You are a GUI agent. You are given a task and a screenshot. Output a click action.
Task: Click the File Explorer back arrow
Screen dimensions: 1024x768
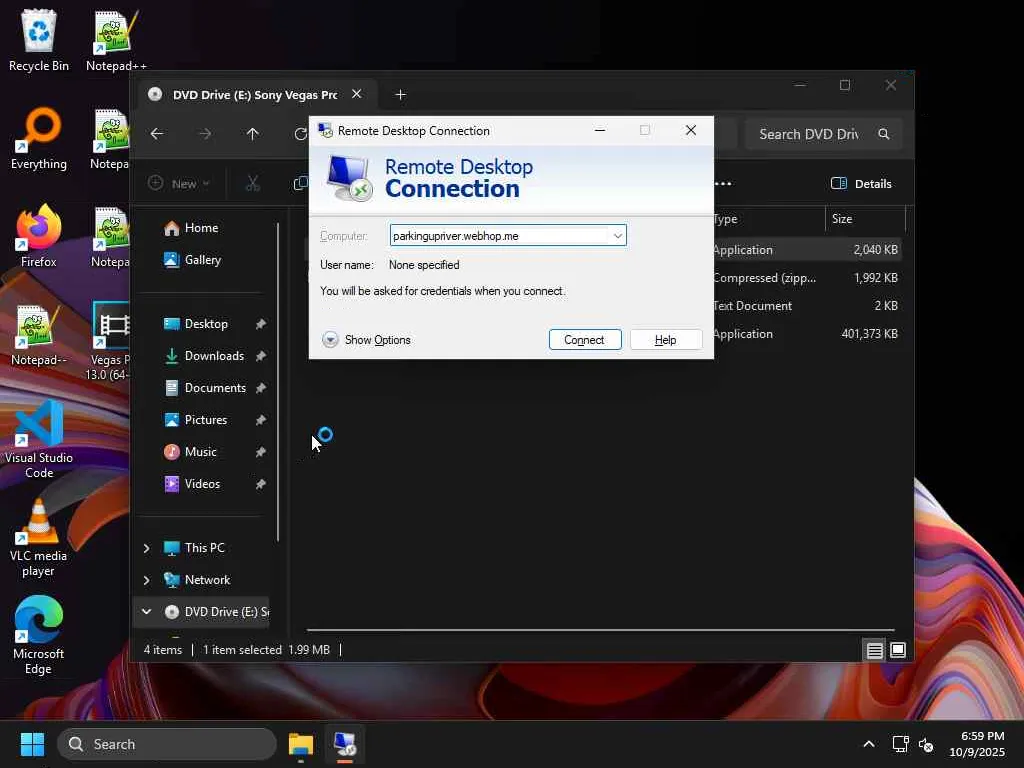(157, 134)
